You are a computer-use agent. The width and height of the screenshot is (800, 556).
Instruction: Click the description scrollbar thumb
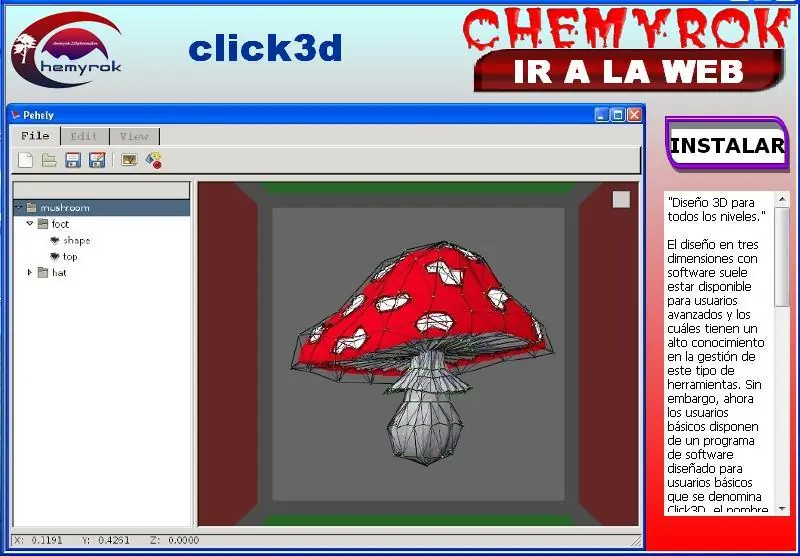click(x=782, y=257)
